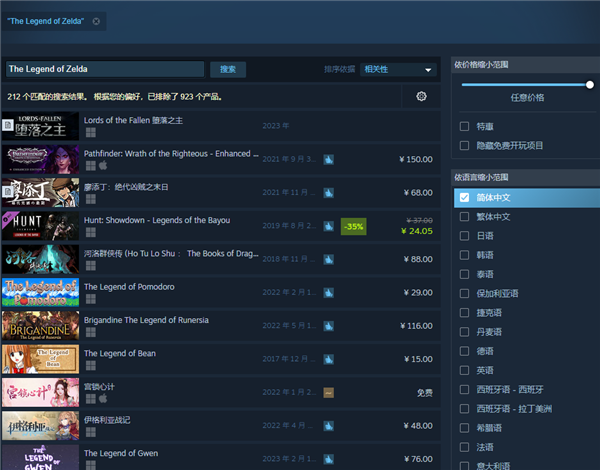Check the 希腊语 language filter
Image resolution: width=600 pixels, height=470 pixels.
click(x=464, y=428)
